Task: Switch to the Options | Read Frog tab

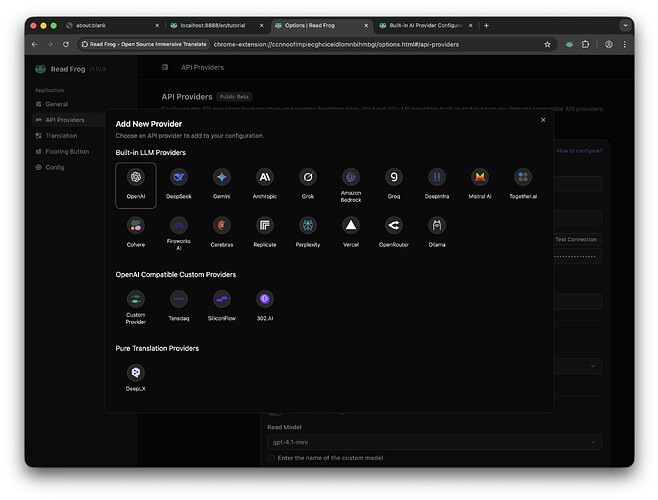Action: pyautogui.click(x=321, y=25)
